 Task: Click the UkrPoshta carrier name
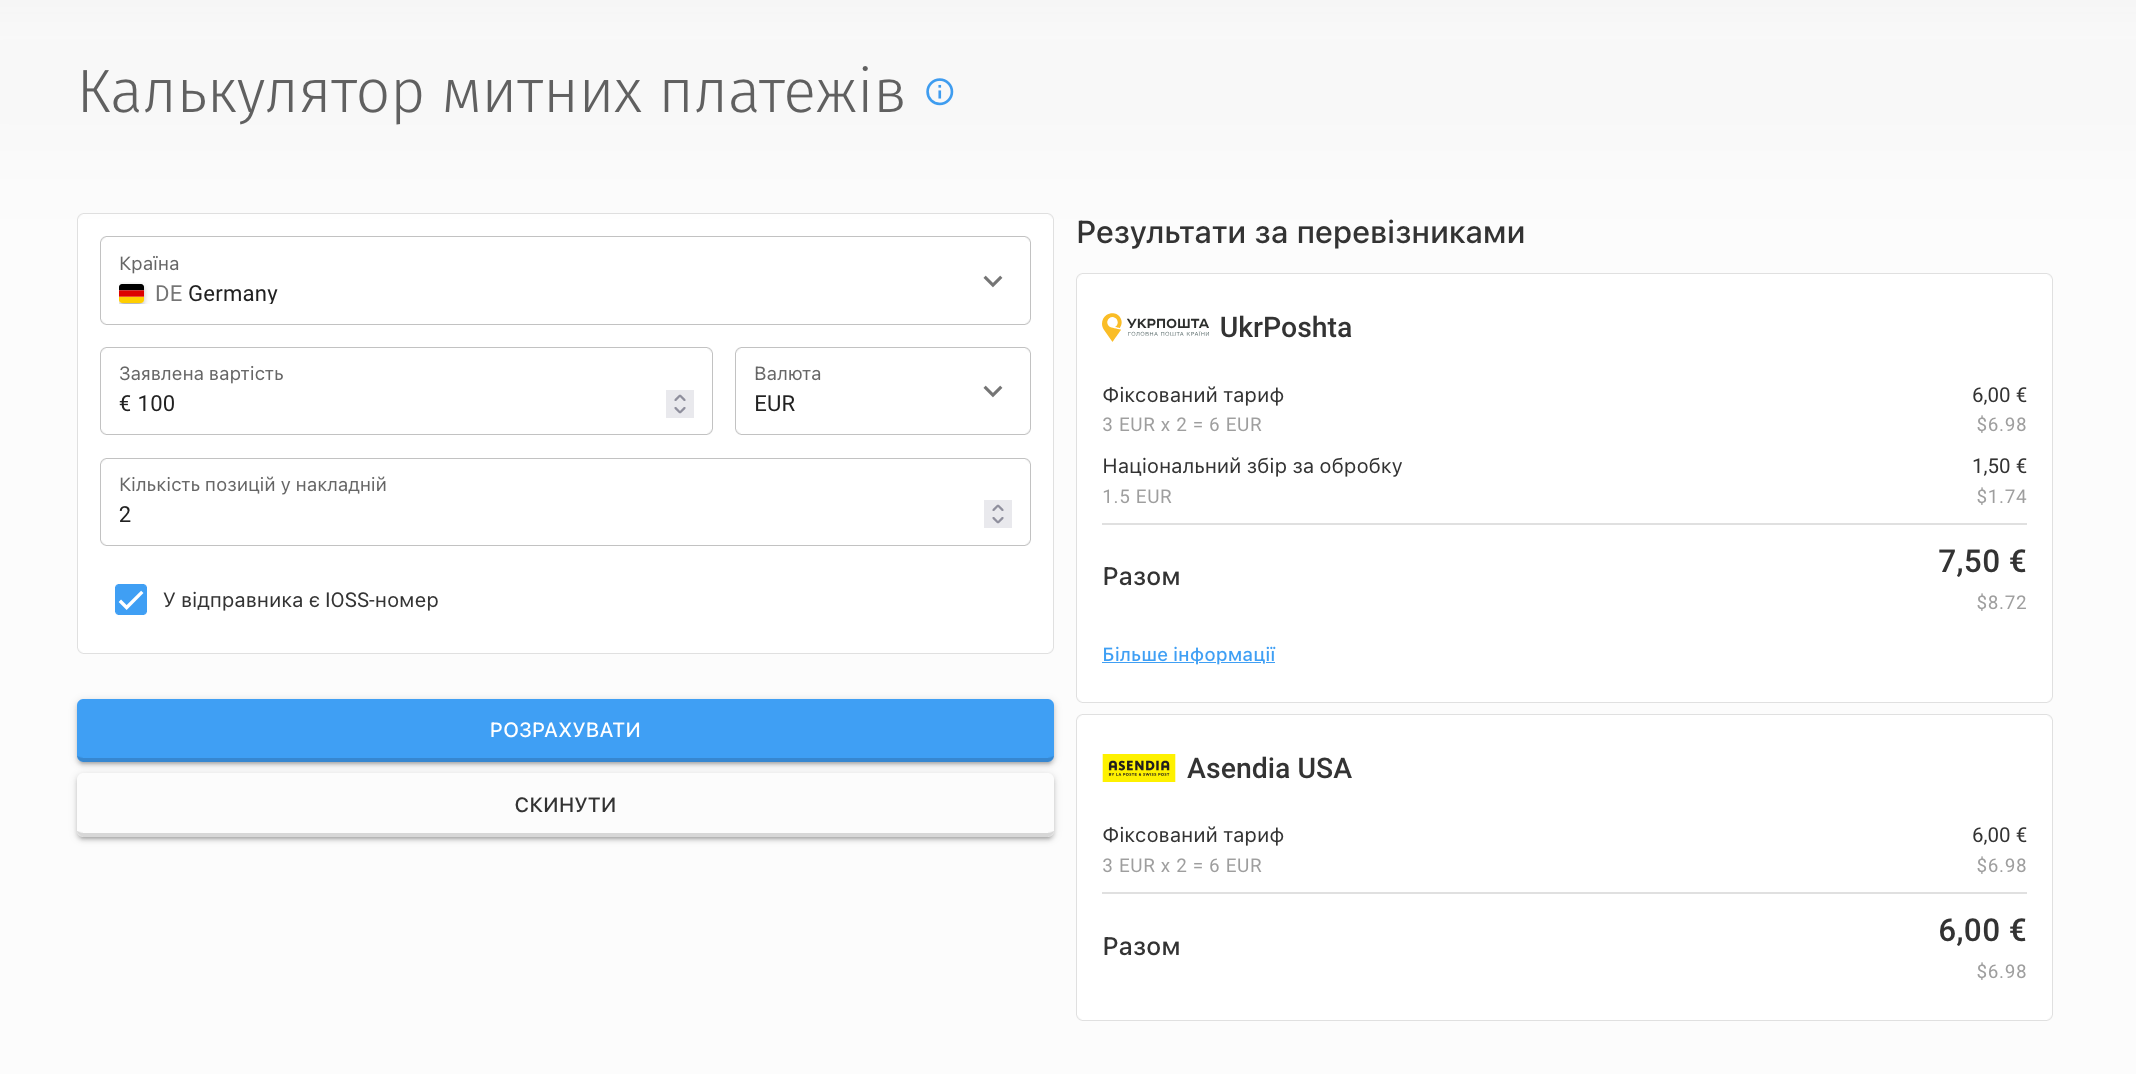point(1286,327)
